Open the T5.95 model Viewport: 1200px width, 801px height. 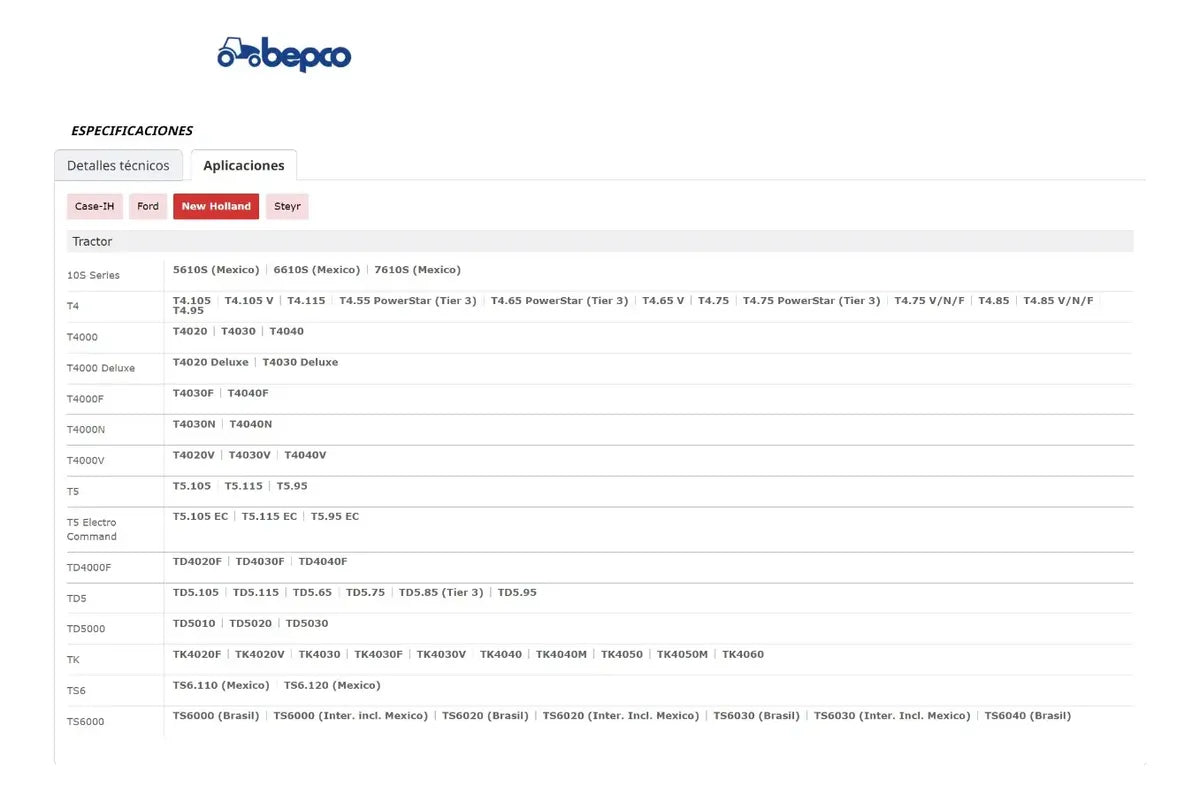[x=292, y=487]
